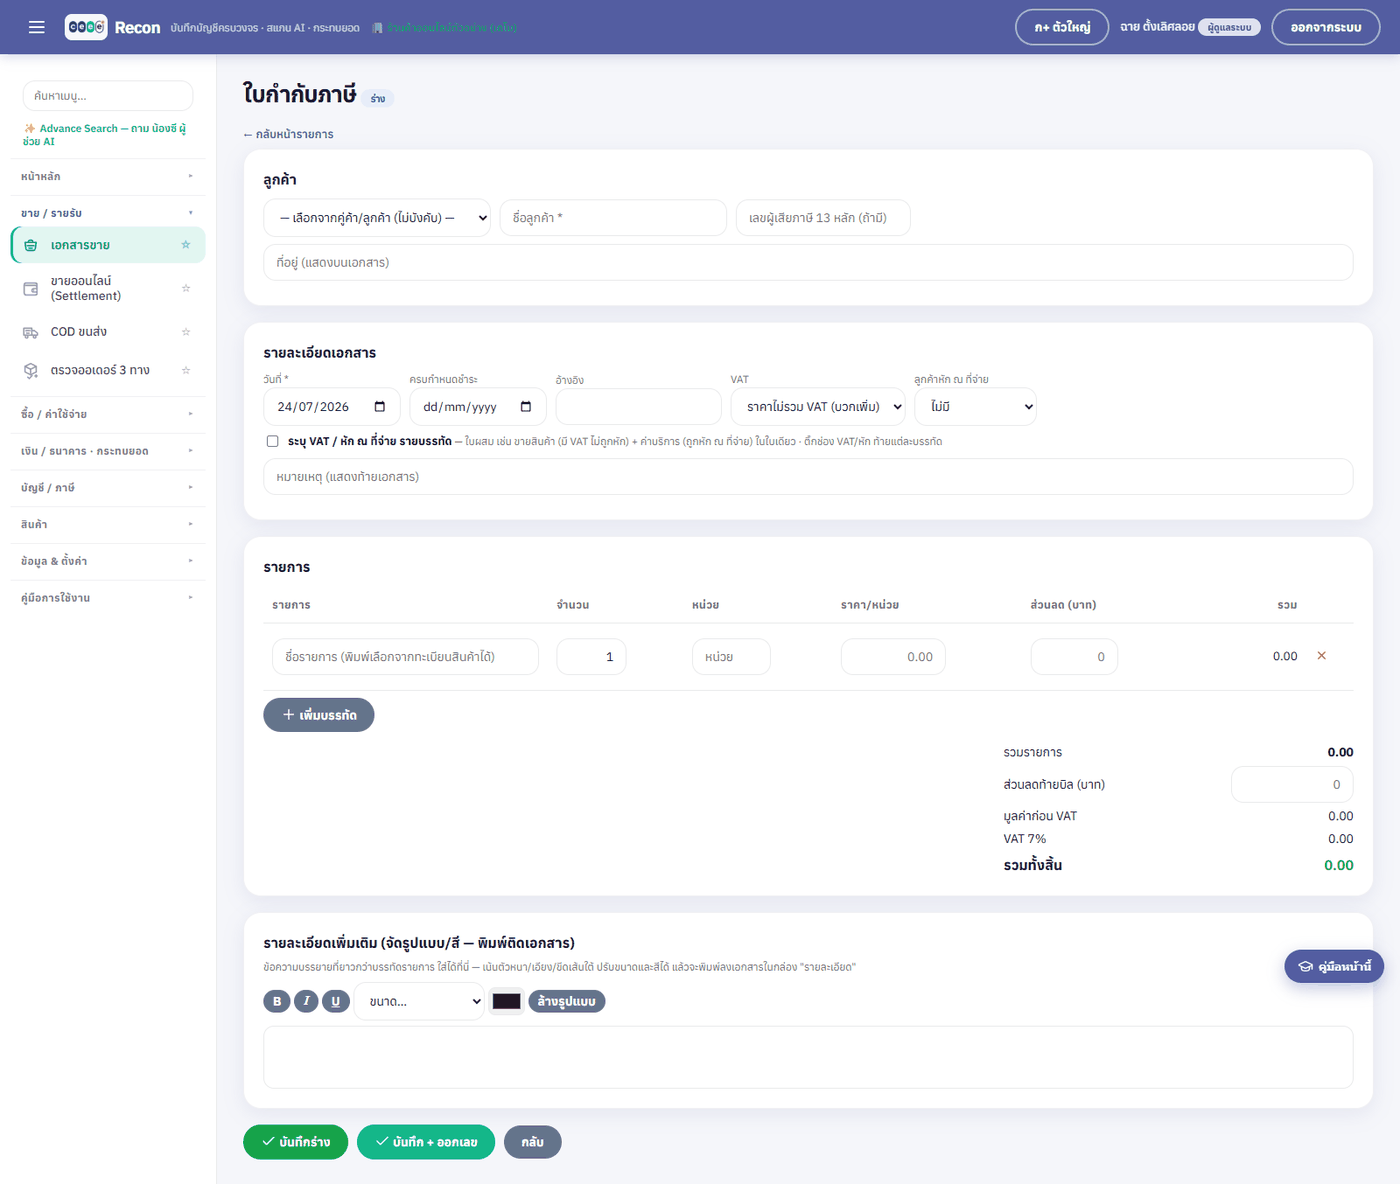Click the บันทึก + ออกเลข button
The height and width of the screenshot is (1184, 1400).
pyautogui.click(x=426, y=1142)
